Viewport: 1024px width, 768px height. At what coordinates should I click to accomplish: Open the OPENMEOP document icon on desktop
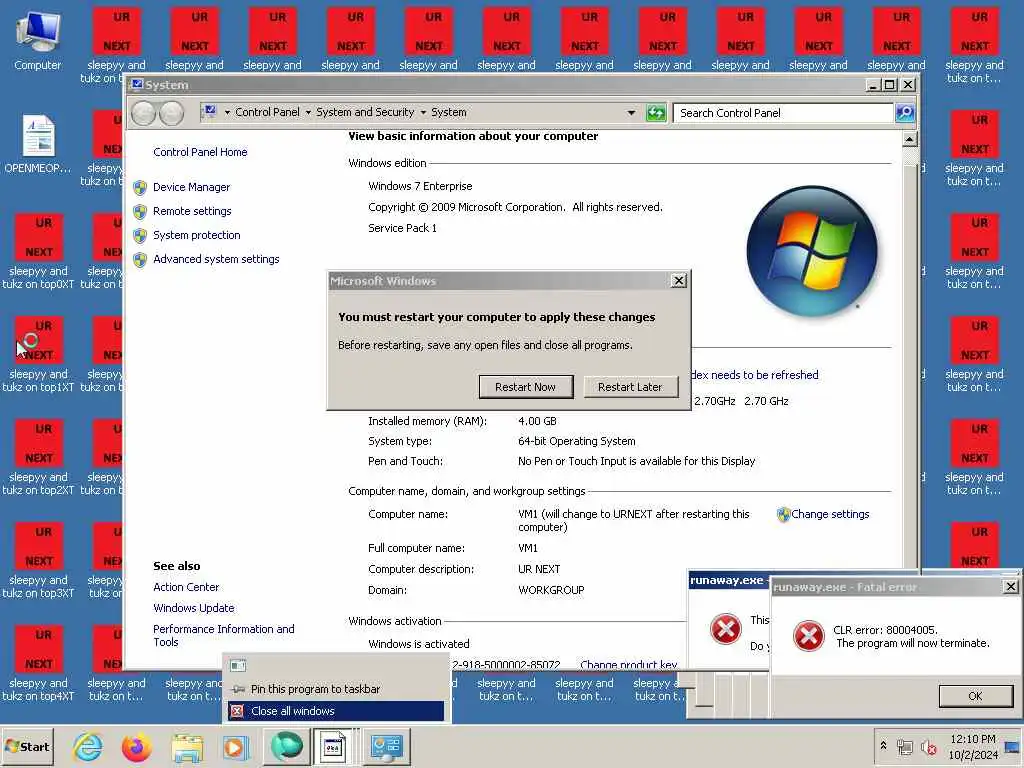(x=38, y=144)
